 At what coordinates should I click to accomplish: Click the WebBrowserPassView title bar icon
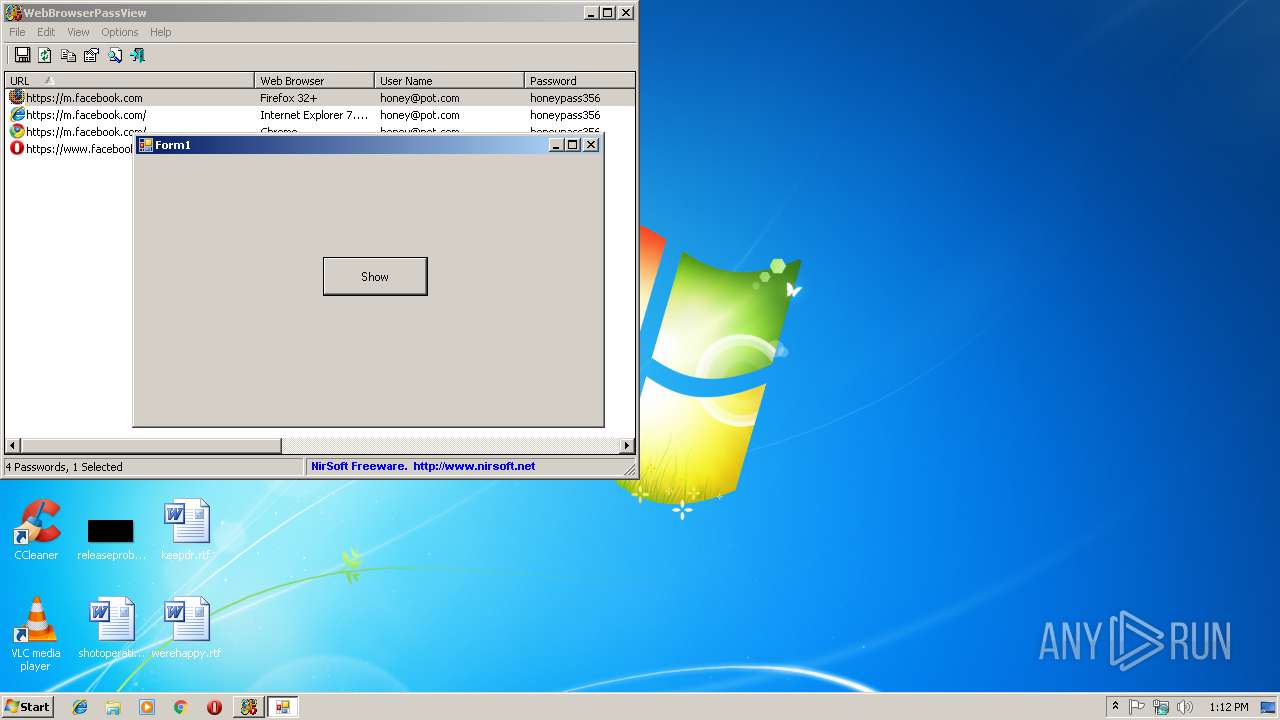14,13
